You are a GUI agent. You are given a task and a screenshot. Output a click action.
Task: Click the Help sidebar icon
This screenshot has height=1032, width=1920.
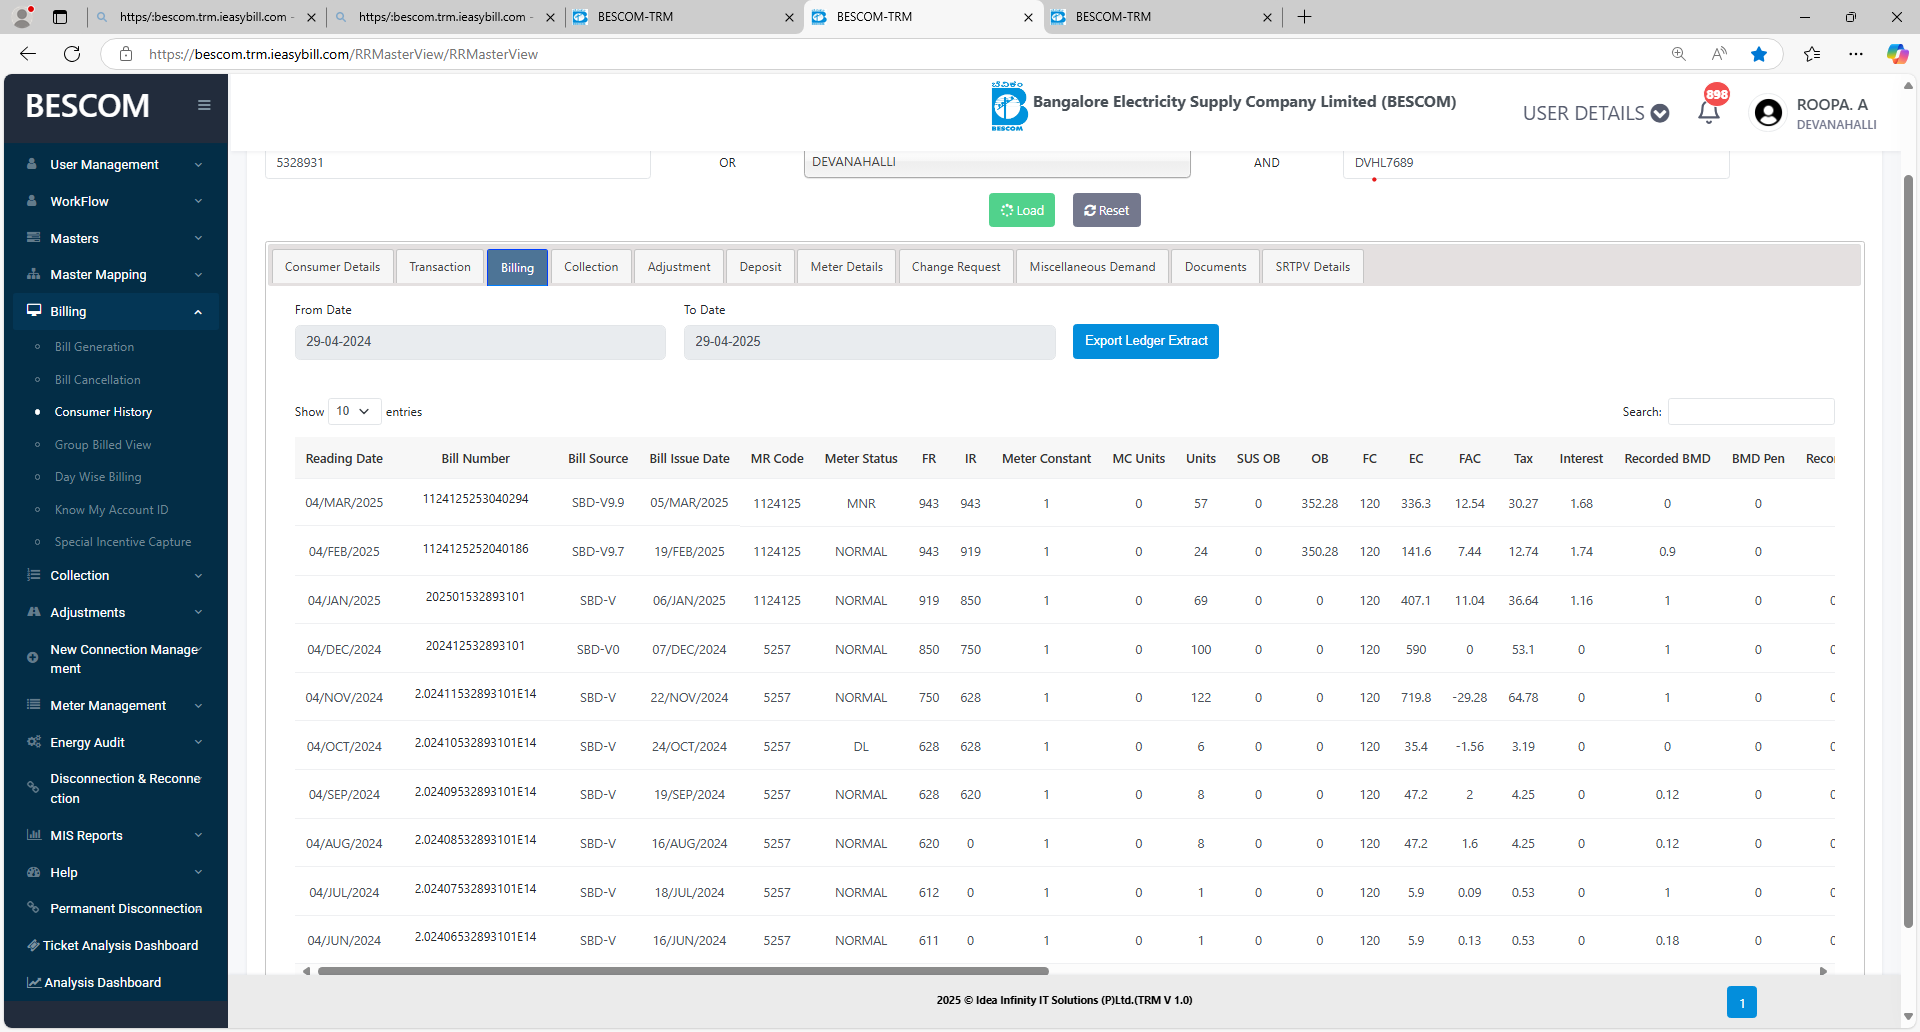click(x=33, y=872)
